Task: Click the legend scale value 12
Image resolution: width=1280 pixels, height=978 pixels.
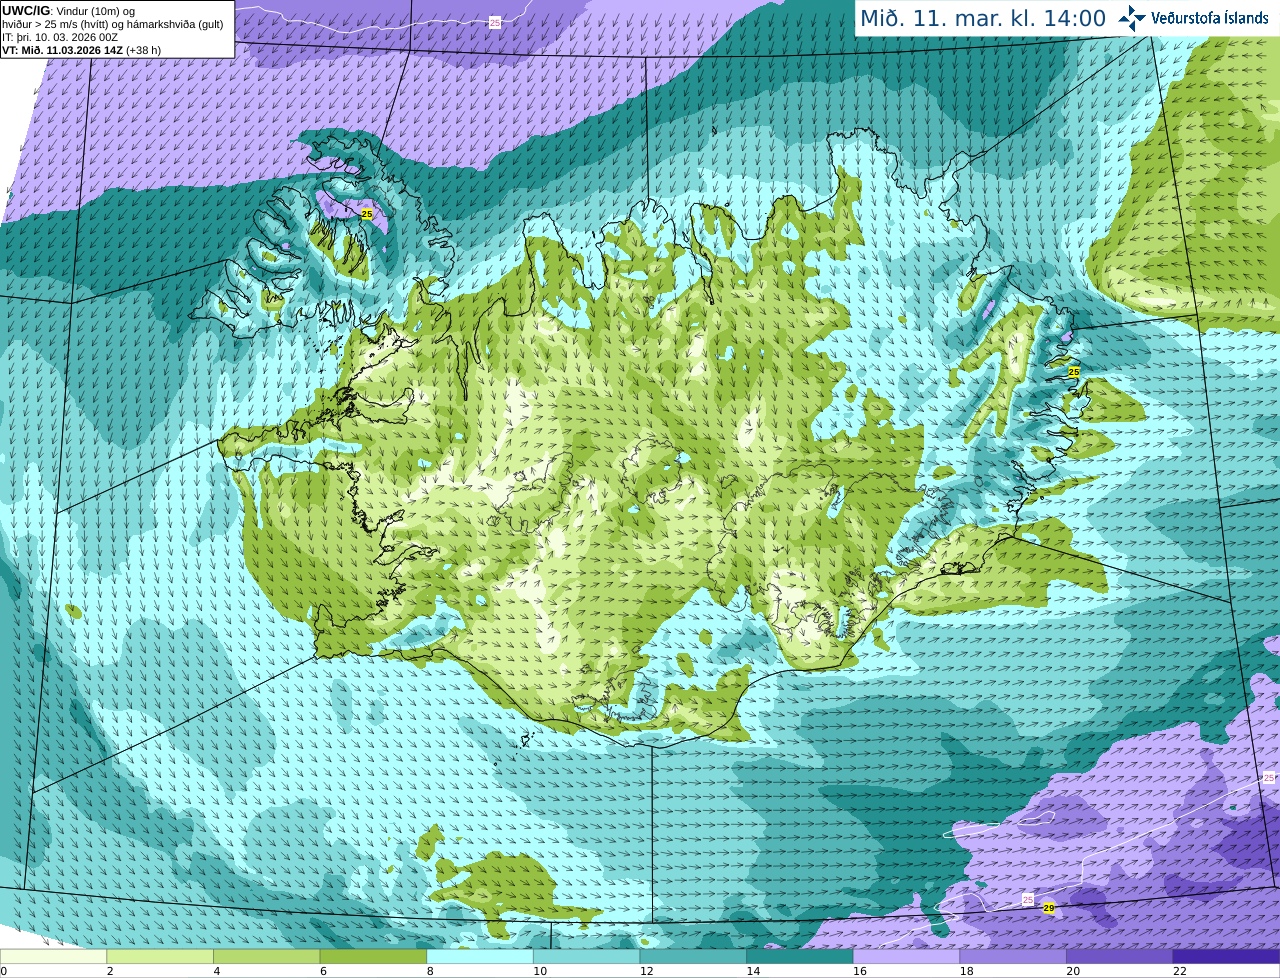Action: [x=646, y=971]
